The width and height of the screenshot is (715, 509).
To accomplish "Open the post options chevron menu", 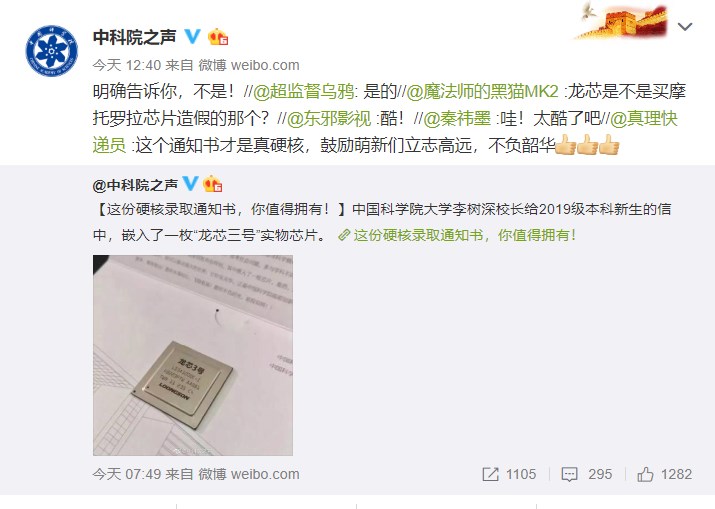I will click(685, 27).
